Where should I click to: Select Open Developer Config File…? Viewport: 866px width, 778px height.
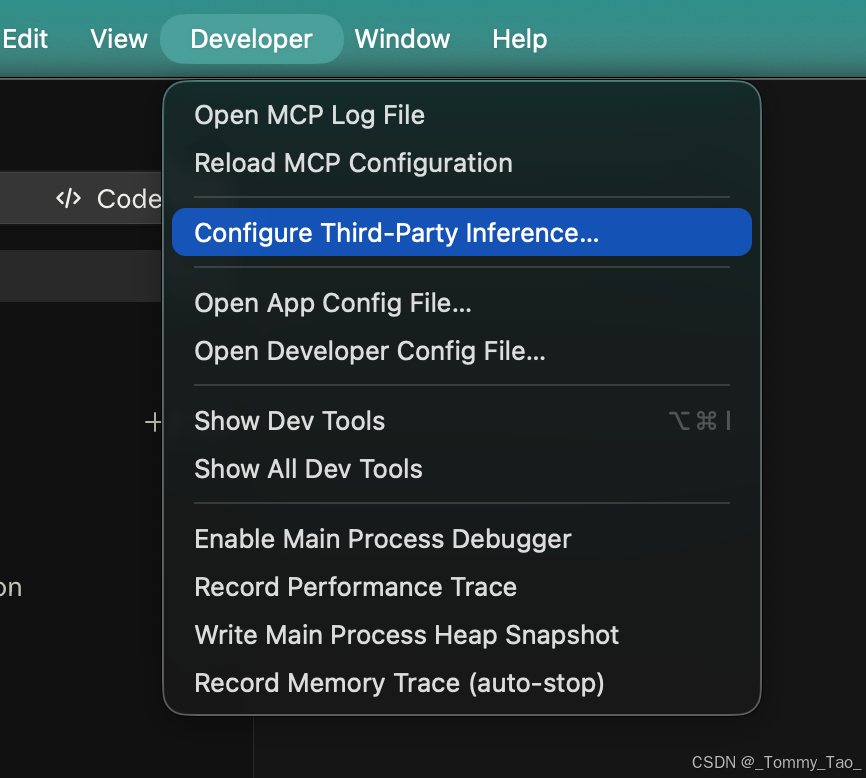(462, 351)
